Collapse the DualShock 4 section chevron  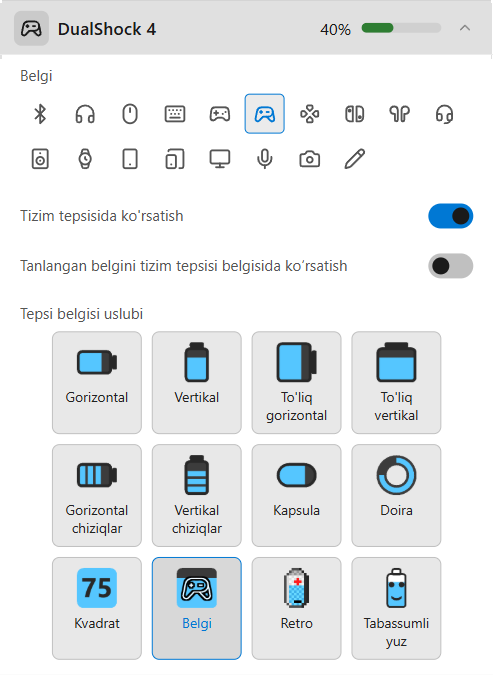click(x=465, y=28)
